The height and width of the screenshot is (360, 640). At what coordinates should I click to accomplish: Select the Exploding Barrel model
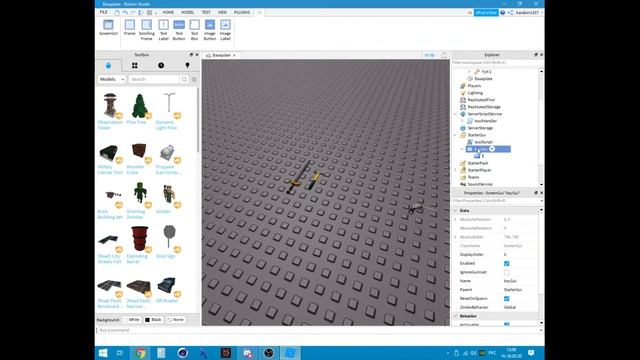[x=139, y=245]
